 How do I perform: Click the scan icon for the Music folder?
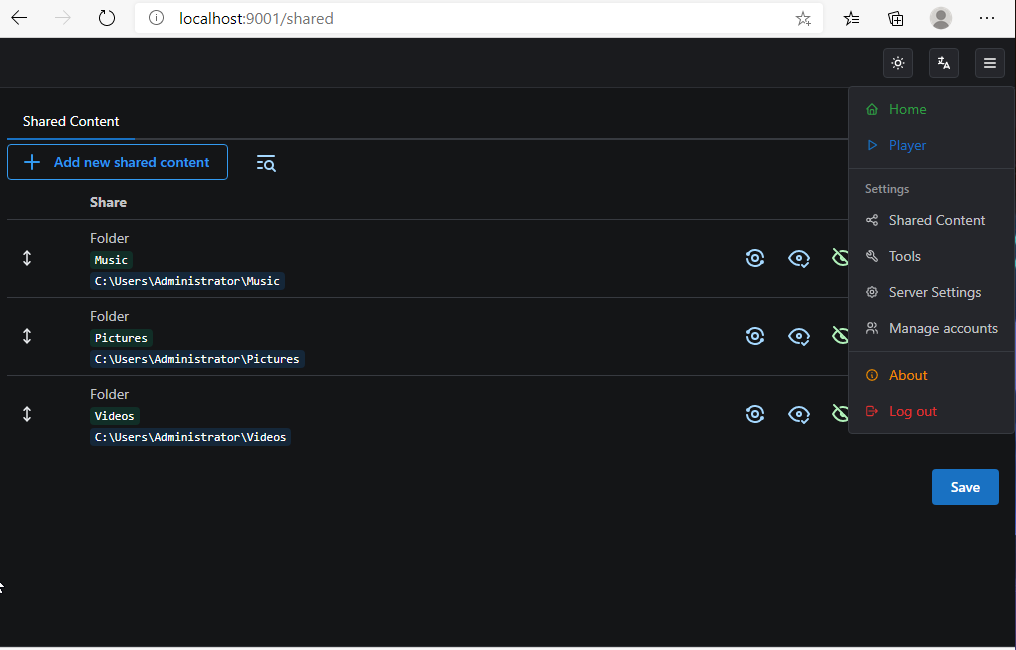click(755, 258)
